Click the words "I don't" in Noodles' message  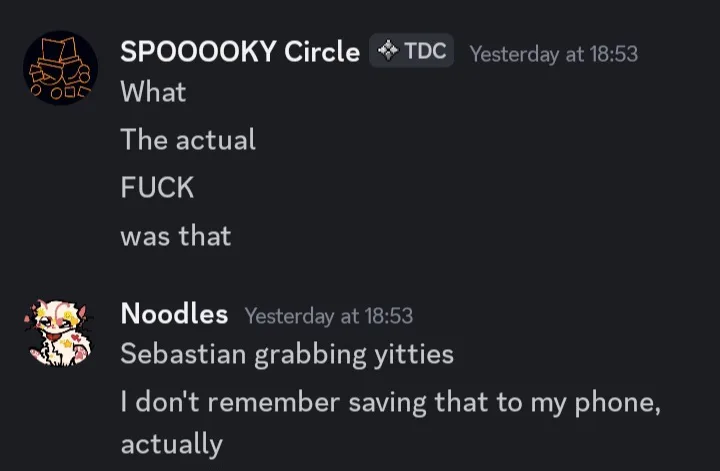click(153, 402)
